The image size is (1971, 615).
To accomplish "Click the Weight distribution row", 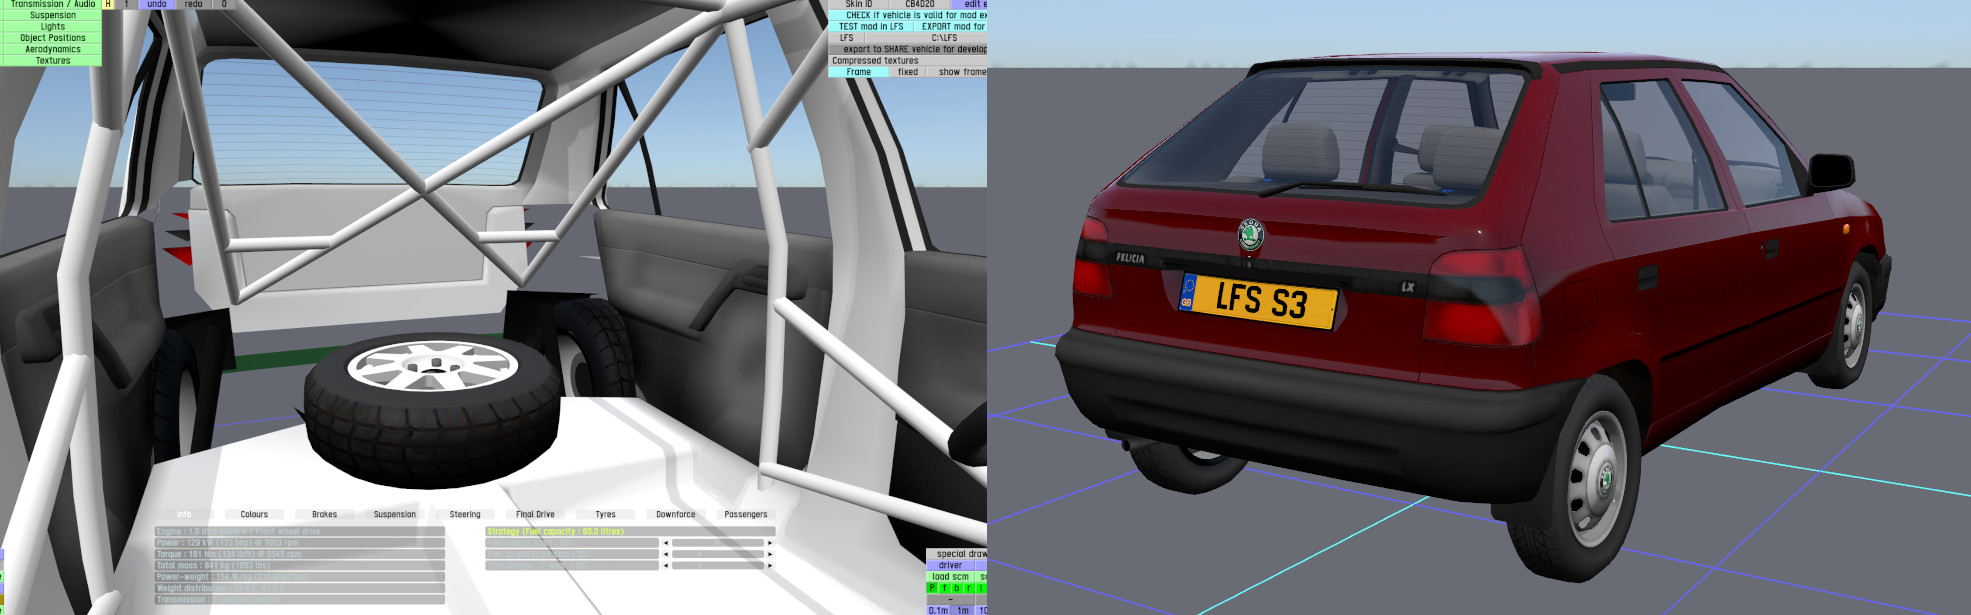I will (x=300, y=588).
